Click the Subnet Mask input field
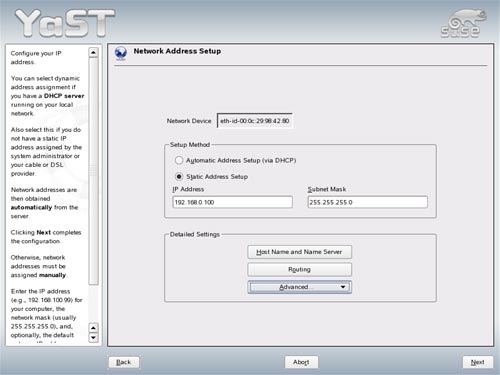Image resolution: width=500 pixels, height=375 pixels. tap(367, 202)
